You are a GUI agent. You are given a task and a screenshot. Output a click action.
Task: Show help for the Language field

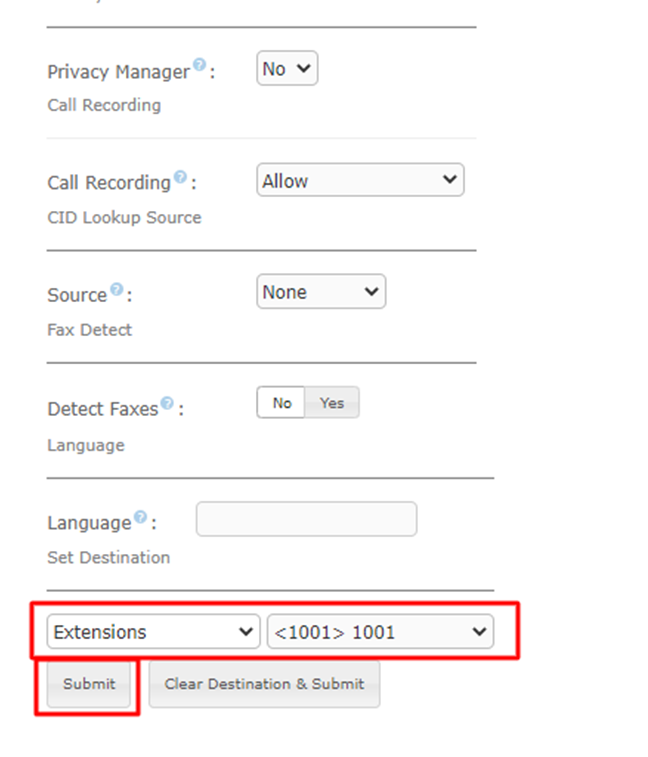click(140, 517)
